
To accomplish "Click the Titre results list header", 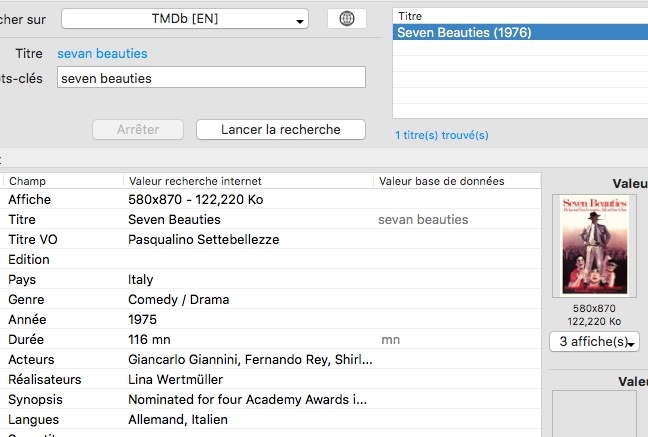I will click(520, 16).
